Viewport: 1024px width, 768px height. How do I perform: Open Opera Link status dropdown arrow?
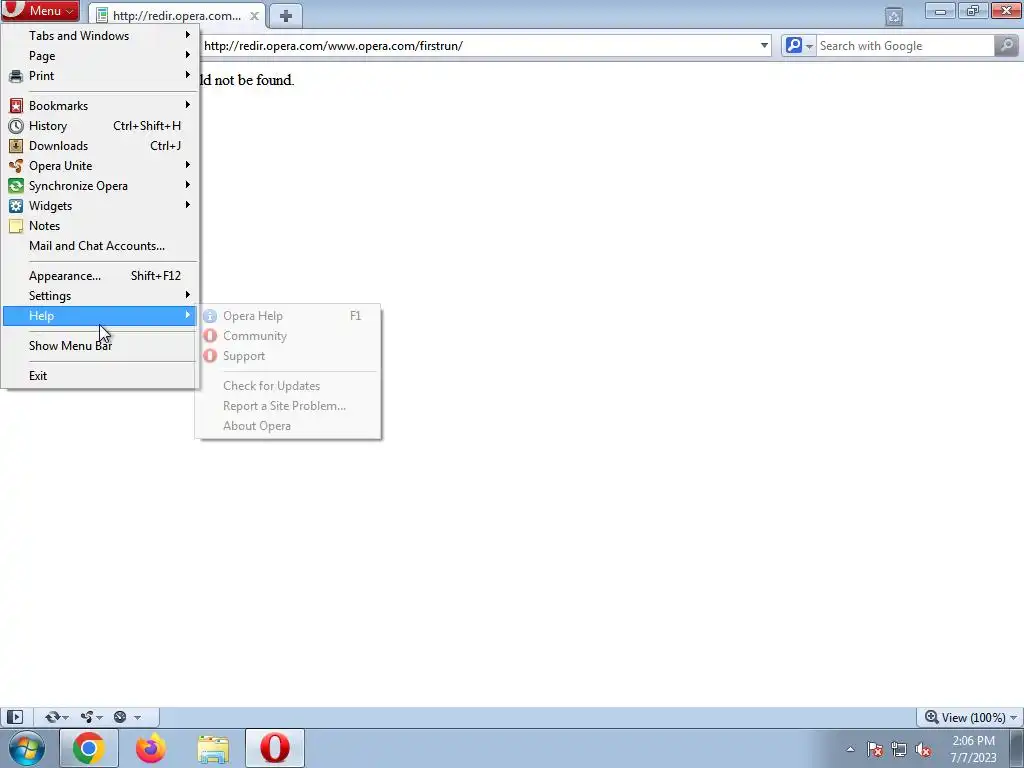click(x=65, y=718)
